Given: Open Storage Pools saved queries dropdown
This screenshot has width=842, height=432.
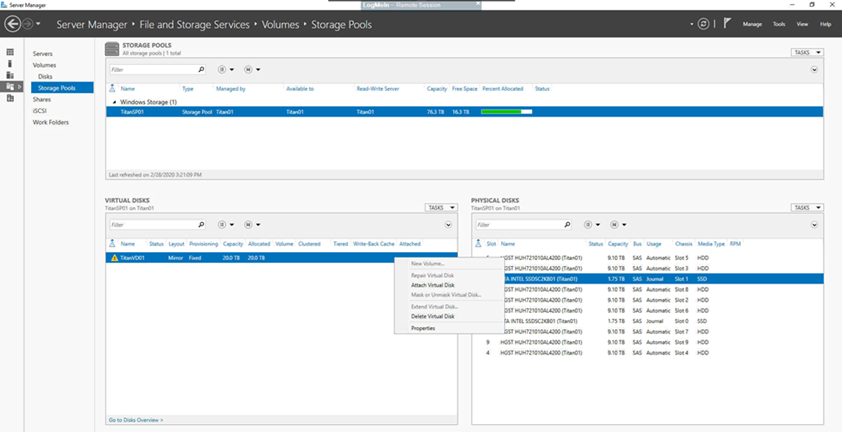Looking at the screenshot, I should pyautogui.click(x=252, y=69).
